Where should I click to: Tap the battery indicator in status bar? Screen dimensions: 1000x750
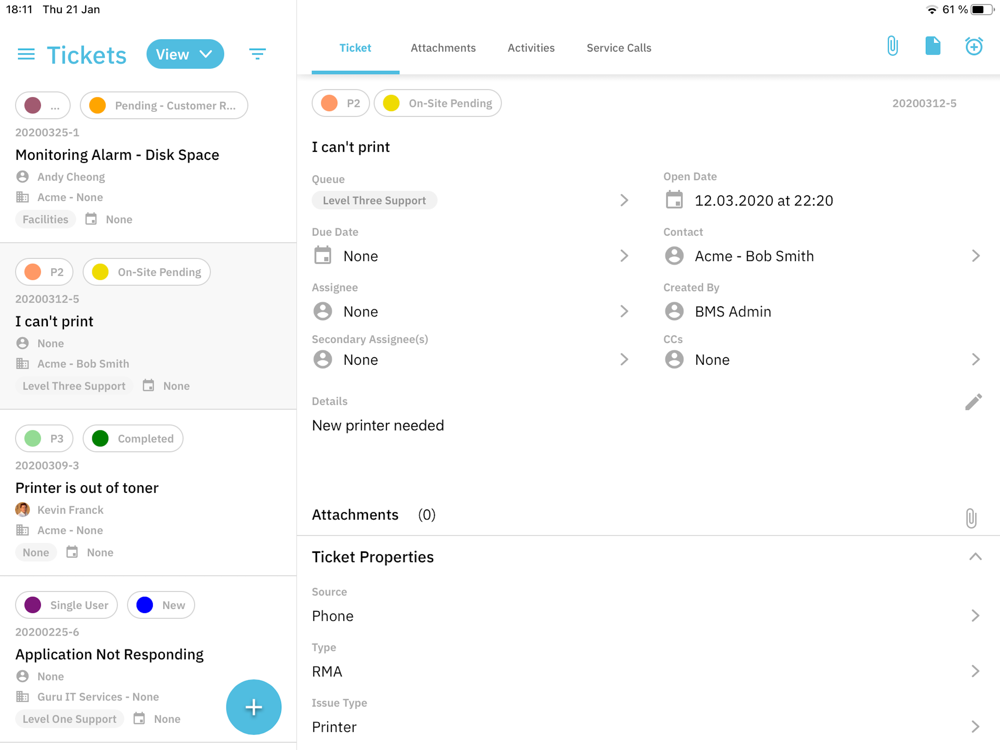[x=982, y=10]
